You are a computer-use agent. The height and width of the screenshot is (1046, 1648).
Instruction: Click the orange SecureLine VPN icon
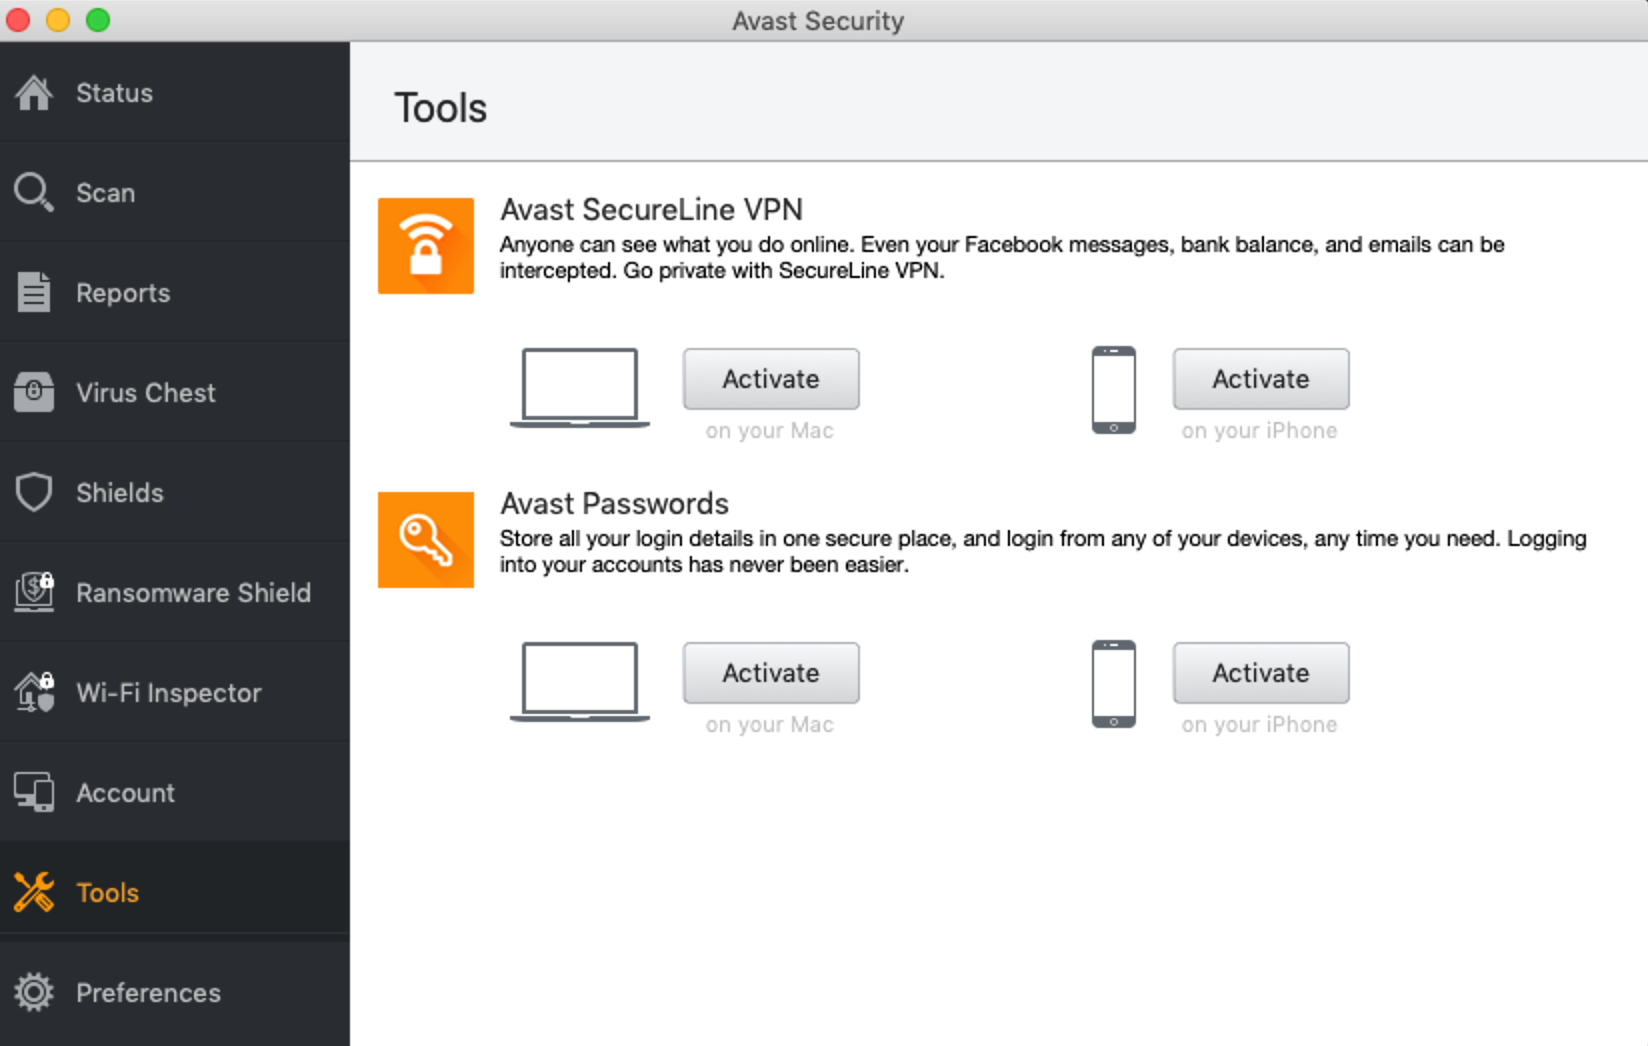point(425,246)
